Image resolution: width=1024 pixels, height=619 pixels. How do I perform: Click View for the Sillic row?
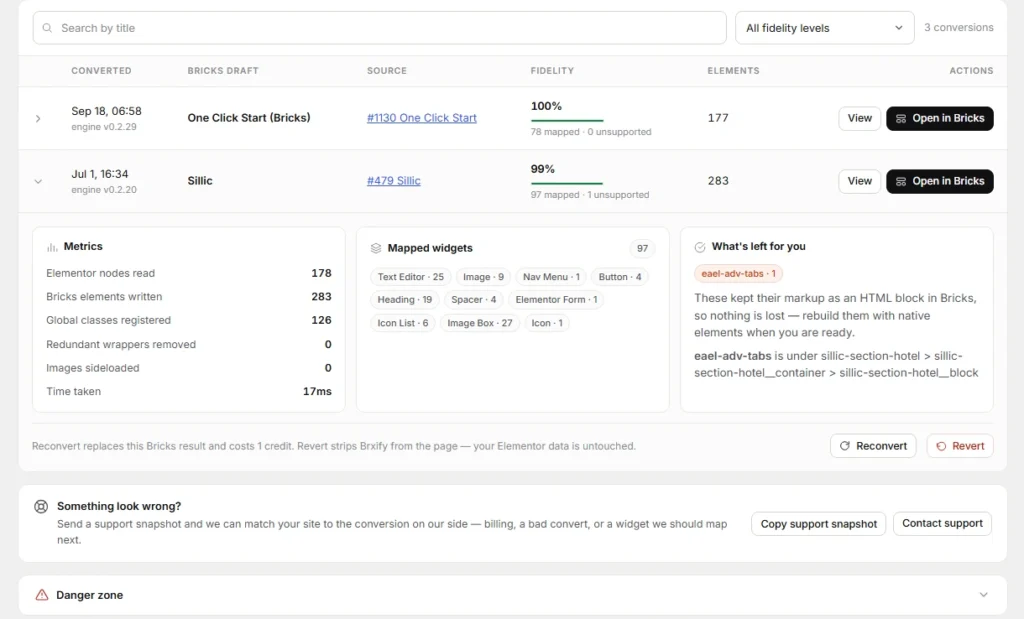pos(859,181)
